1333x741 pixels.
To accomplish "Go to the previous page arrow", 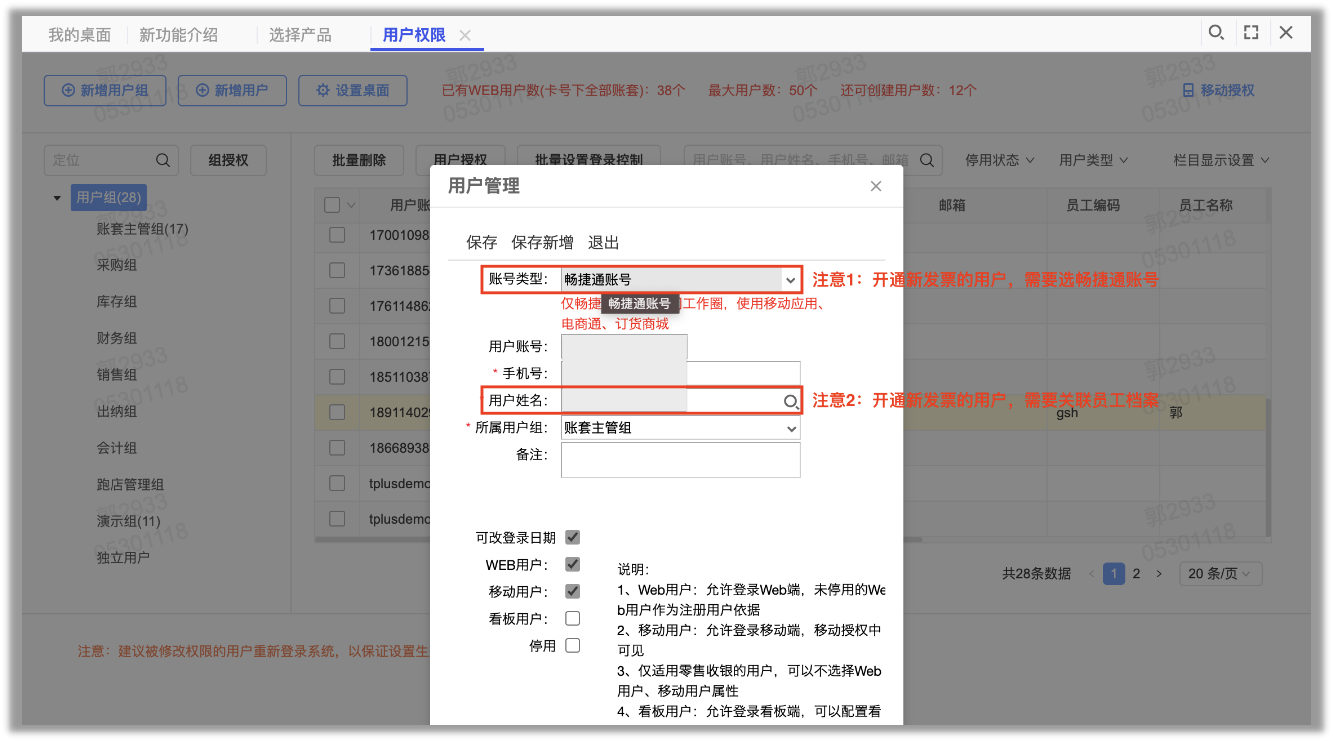I will coord(1092,574).
